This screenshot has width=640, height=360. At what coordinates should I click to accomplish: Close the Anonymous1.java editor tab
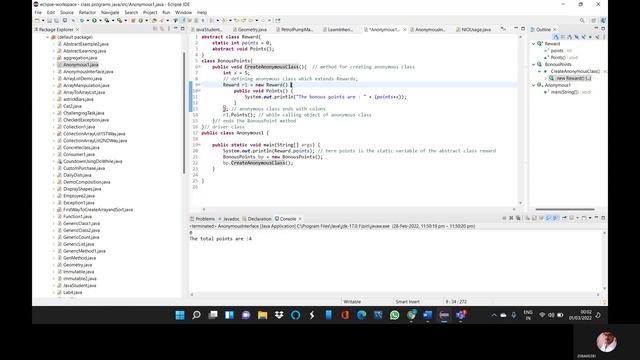pos(404,29)
